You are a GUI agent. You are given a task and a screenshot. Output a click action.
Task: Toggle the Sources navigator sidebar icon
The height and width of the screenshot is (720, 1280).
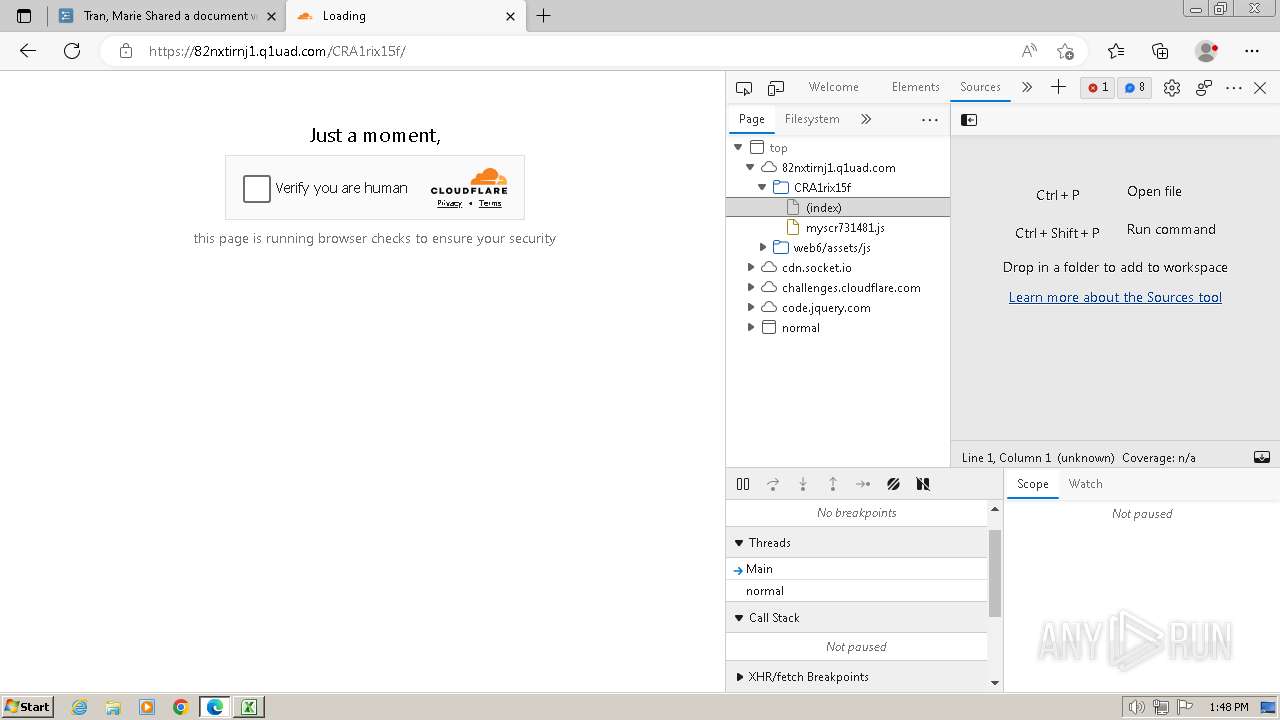coord(969,120)
